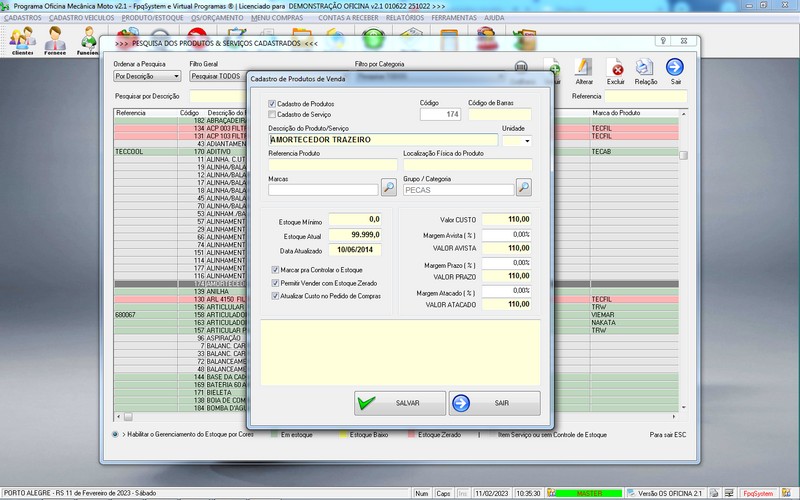Open the CONTAS A RECEBER menu
This screenshot has height=500, width=800.
coord(348,18)
